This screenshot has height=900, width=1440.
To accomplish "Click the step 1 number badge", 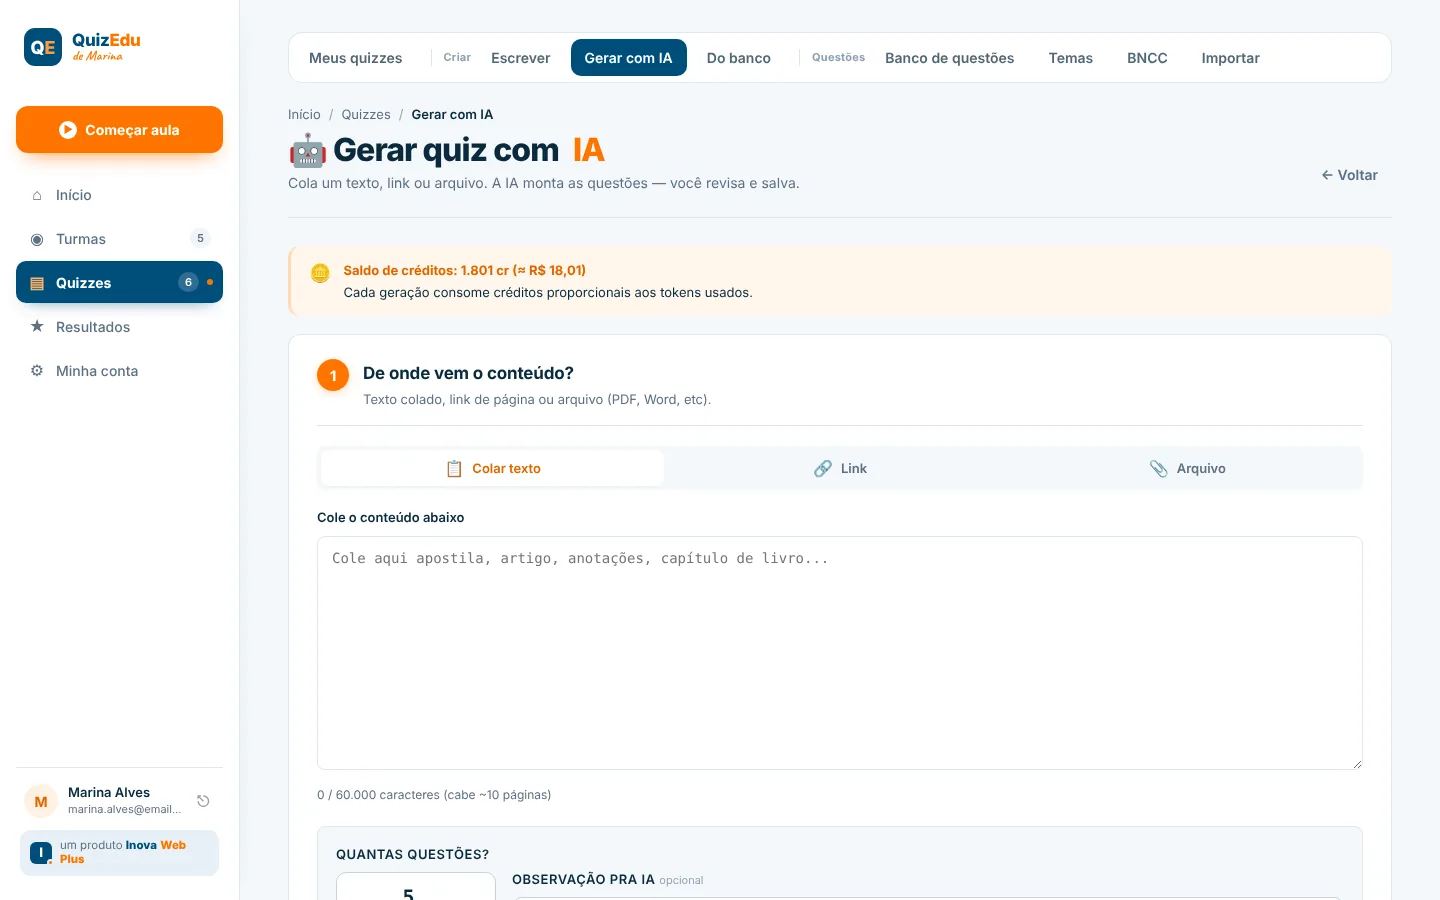I will [333, 375].
